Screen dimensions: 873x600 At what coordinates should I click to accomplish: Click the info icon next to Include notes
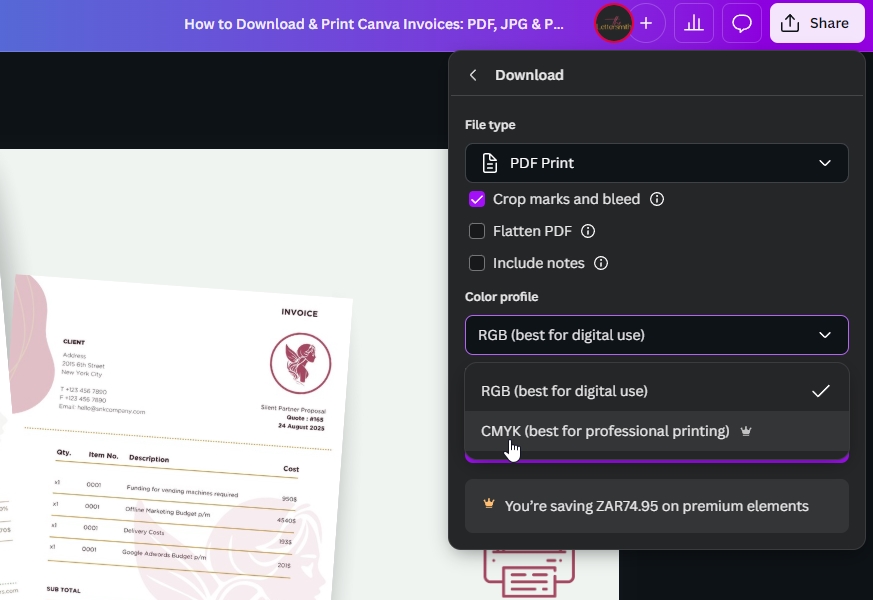(601, 263)
